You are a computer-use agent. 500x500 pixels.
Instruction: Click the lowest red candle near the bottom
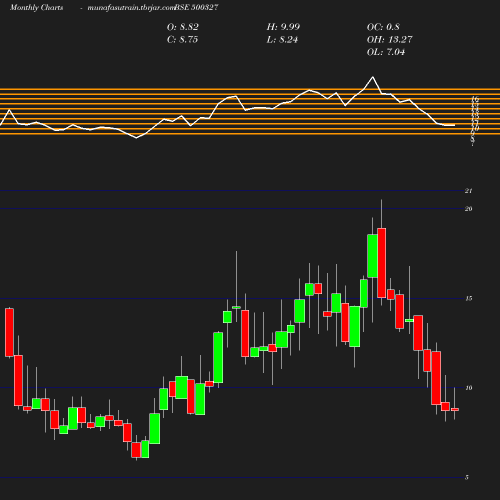(136, 450)
